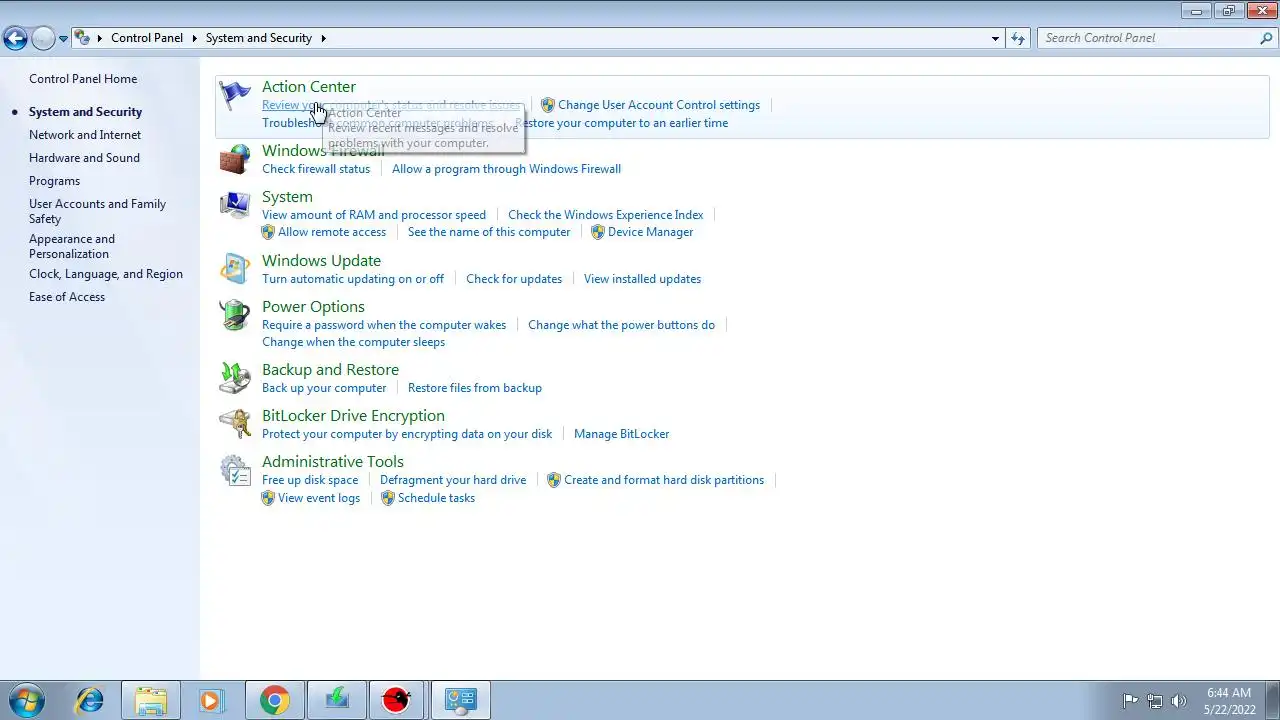Click Check the Windows Experience Index
Screen dimensions: 1280x720
point(605,215)
